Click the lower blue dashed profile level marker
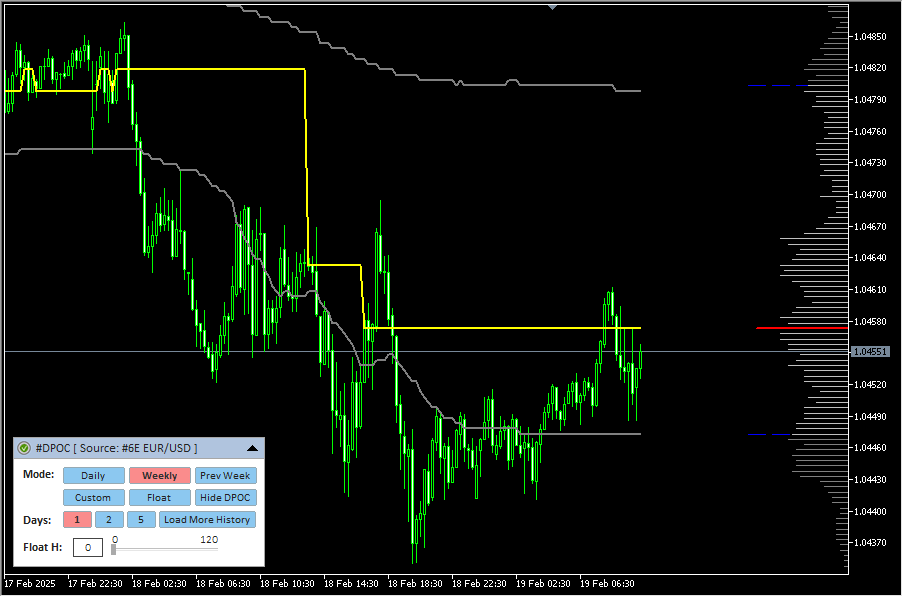Screen dimensions: 903x597 [x=768, y=435]
